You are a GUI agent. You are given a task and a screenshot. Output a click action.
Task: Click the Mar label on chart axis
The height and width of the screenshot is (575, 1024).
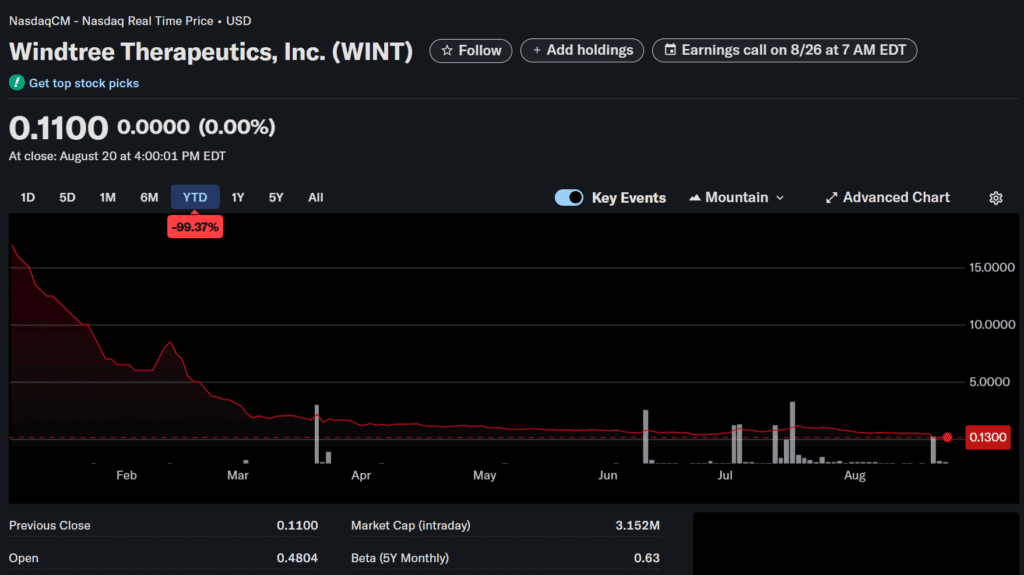click(238, 475)
